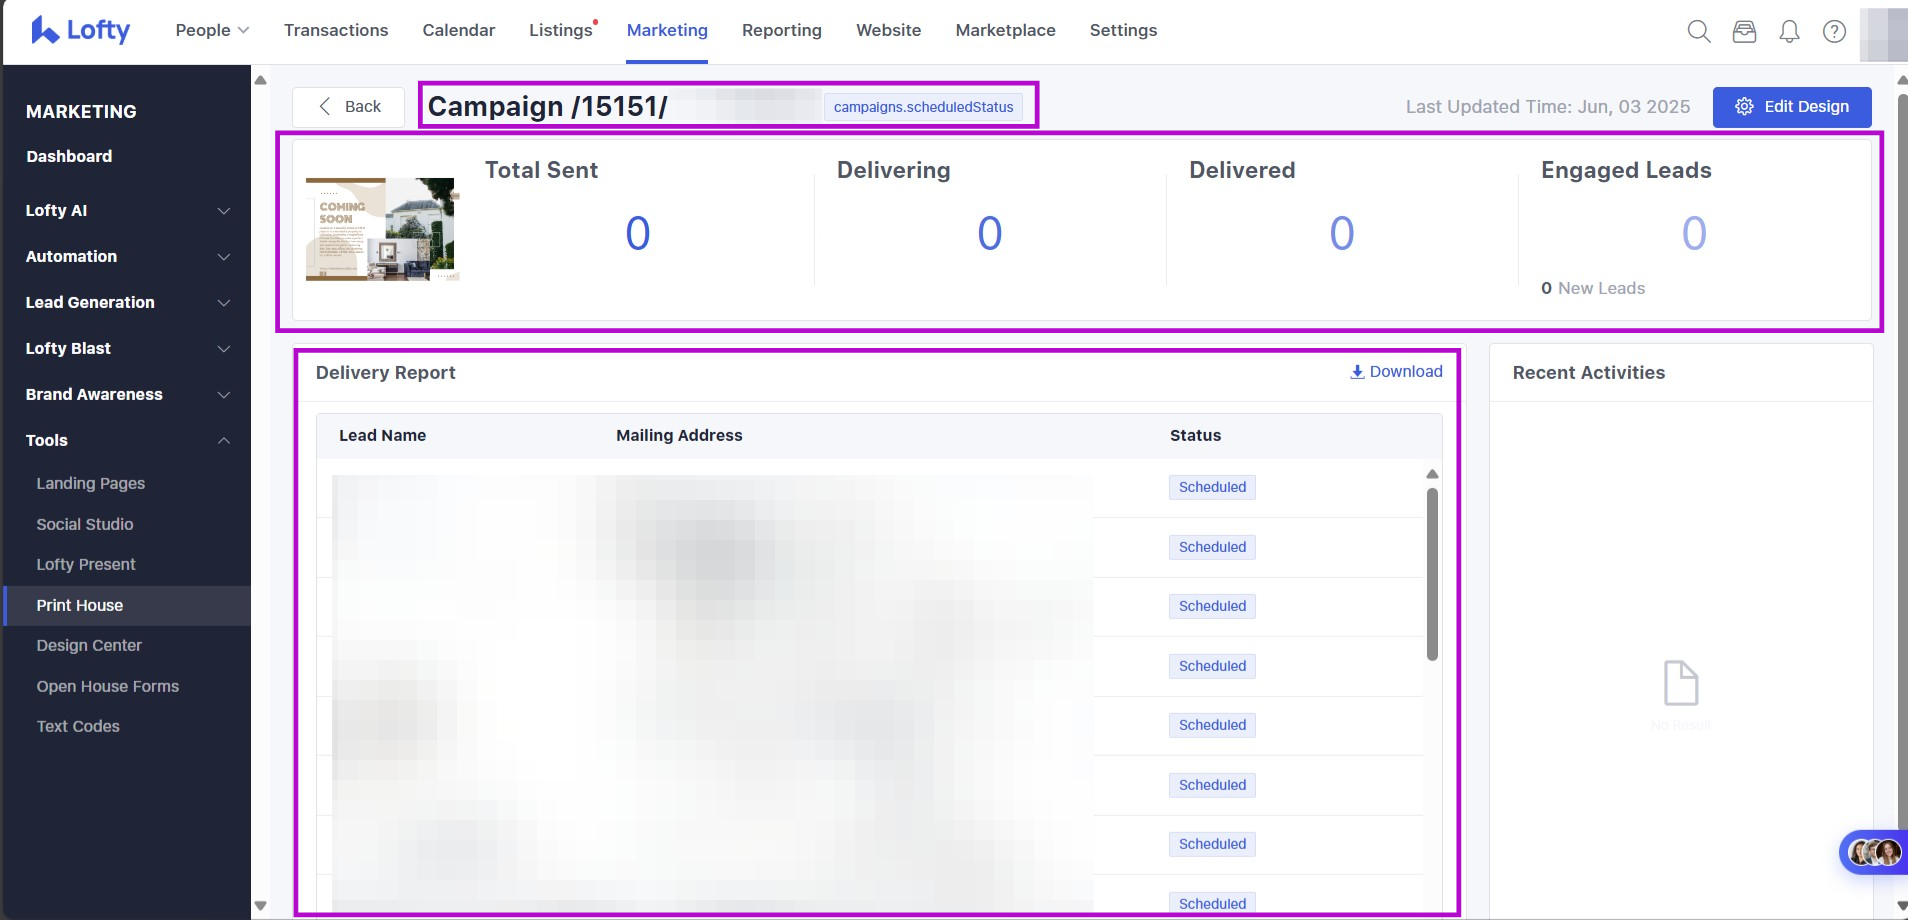Expand the Automation sidebar section
This screenshot has height=920, width=1908.
click(127, 257)
